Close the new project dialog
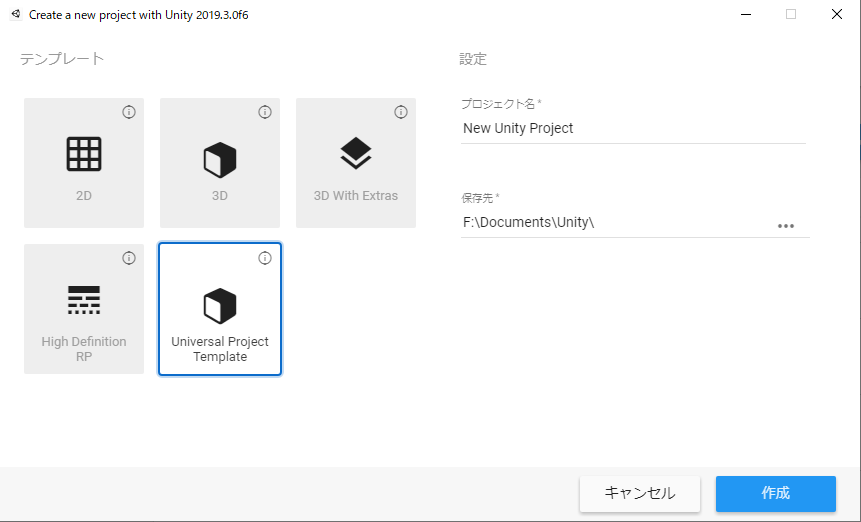861x522 pixels. pos(836,14)
